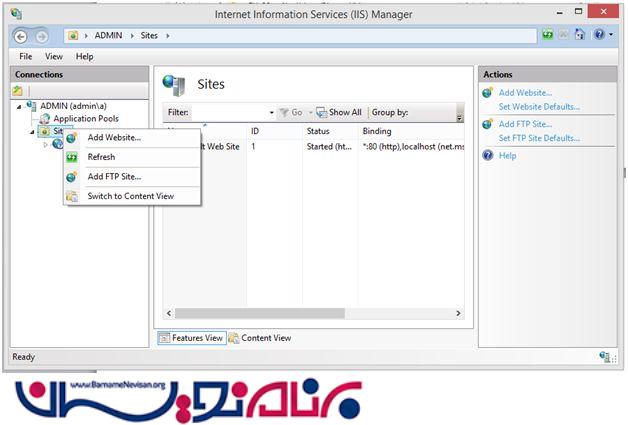Click the horizontal scrollbar thumb in site list

click(260, 313)
